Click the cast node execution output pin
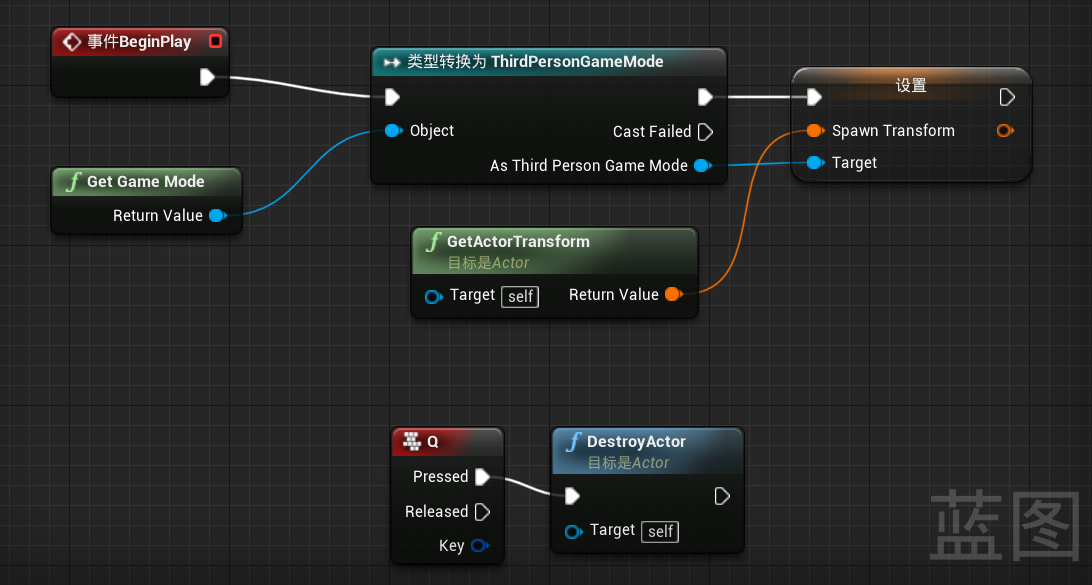 click(x=705, y=97)
